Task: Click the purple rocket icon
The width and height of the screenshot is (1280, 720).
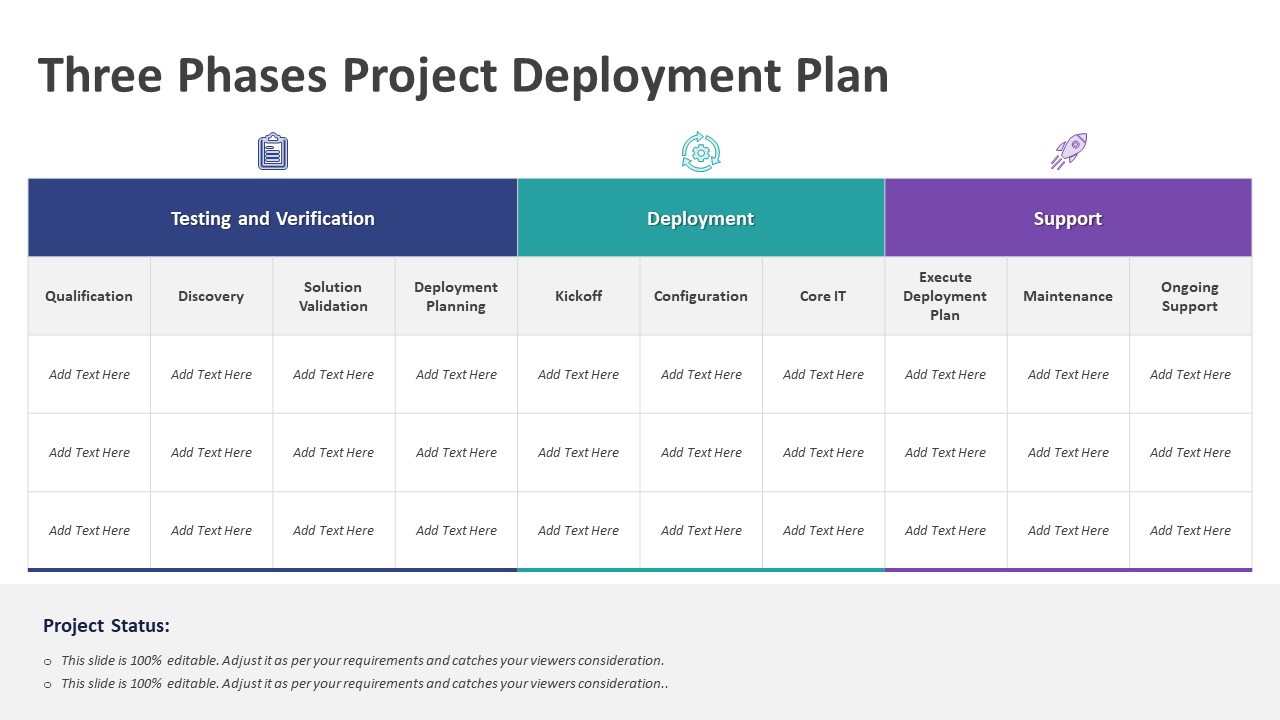Action: [x=1068, y=151]
